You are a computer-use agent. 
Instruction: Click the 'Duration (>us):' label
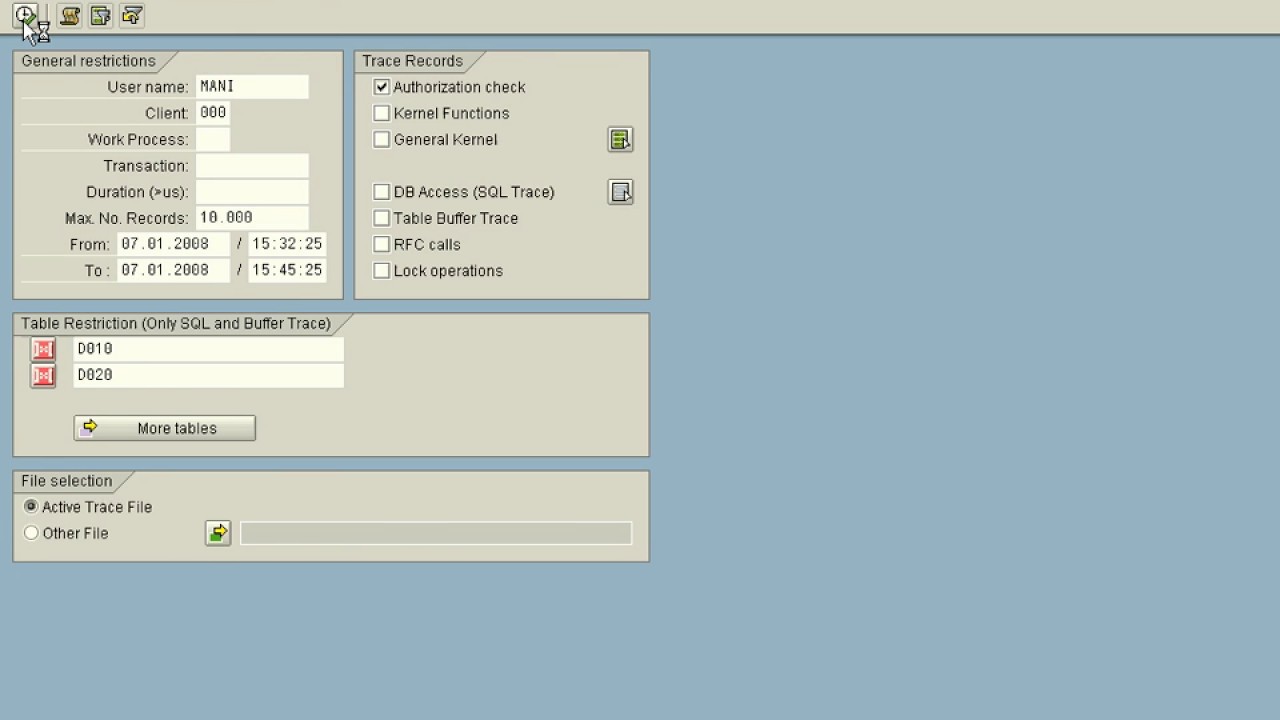[x=137, y=192]
